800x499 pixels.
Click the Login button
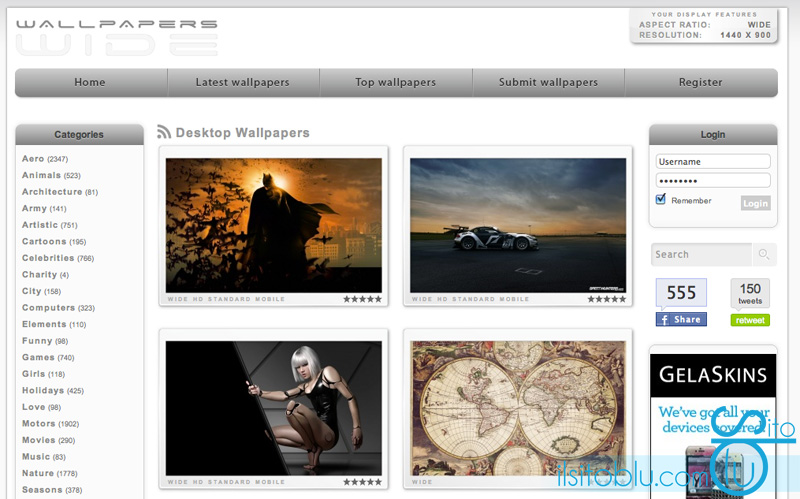(755, 203)
